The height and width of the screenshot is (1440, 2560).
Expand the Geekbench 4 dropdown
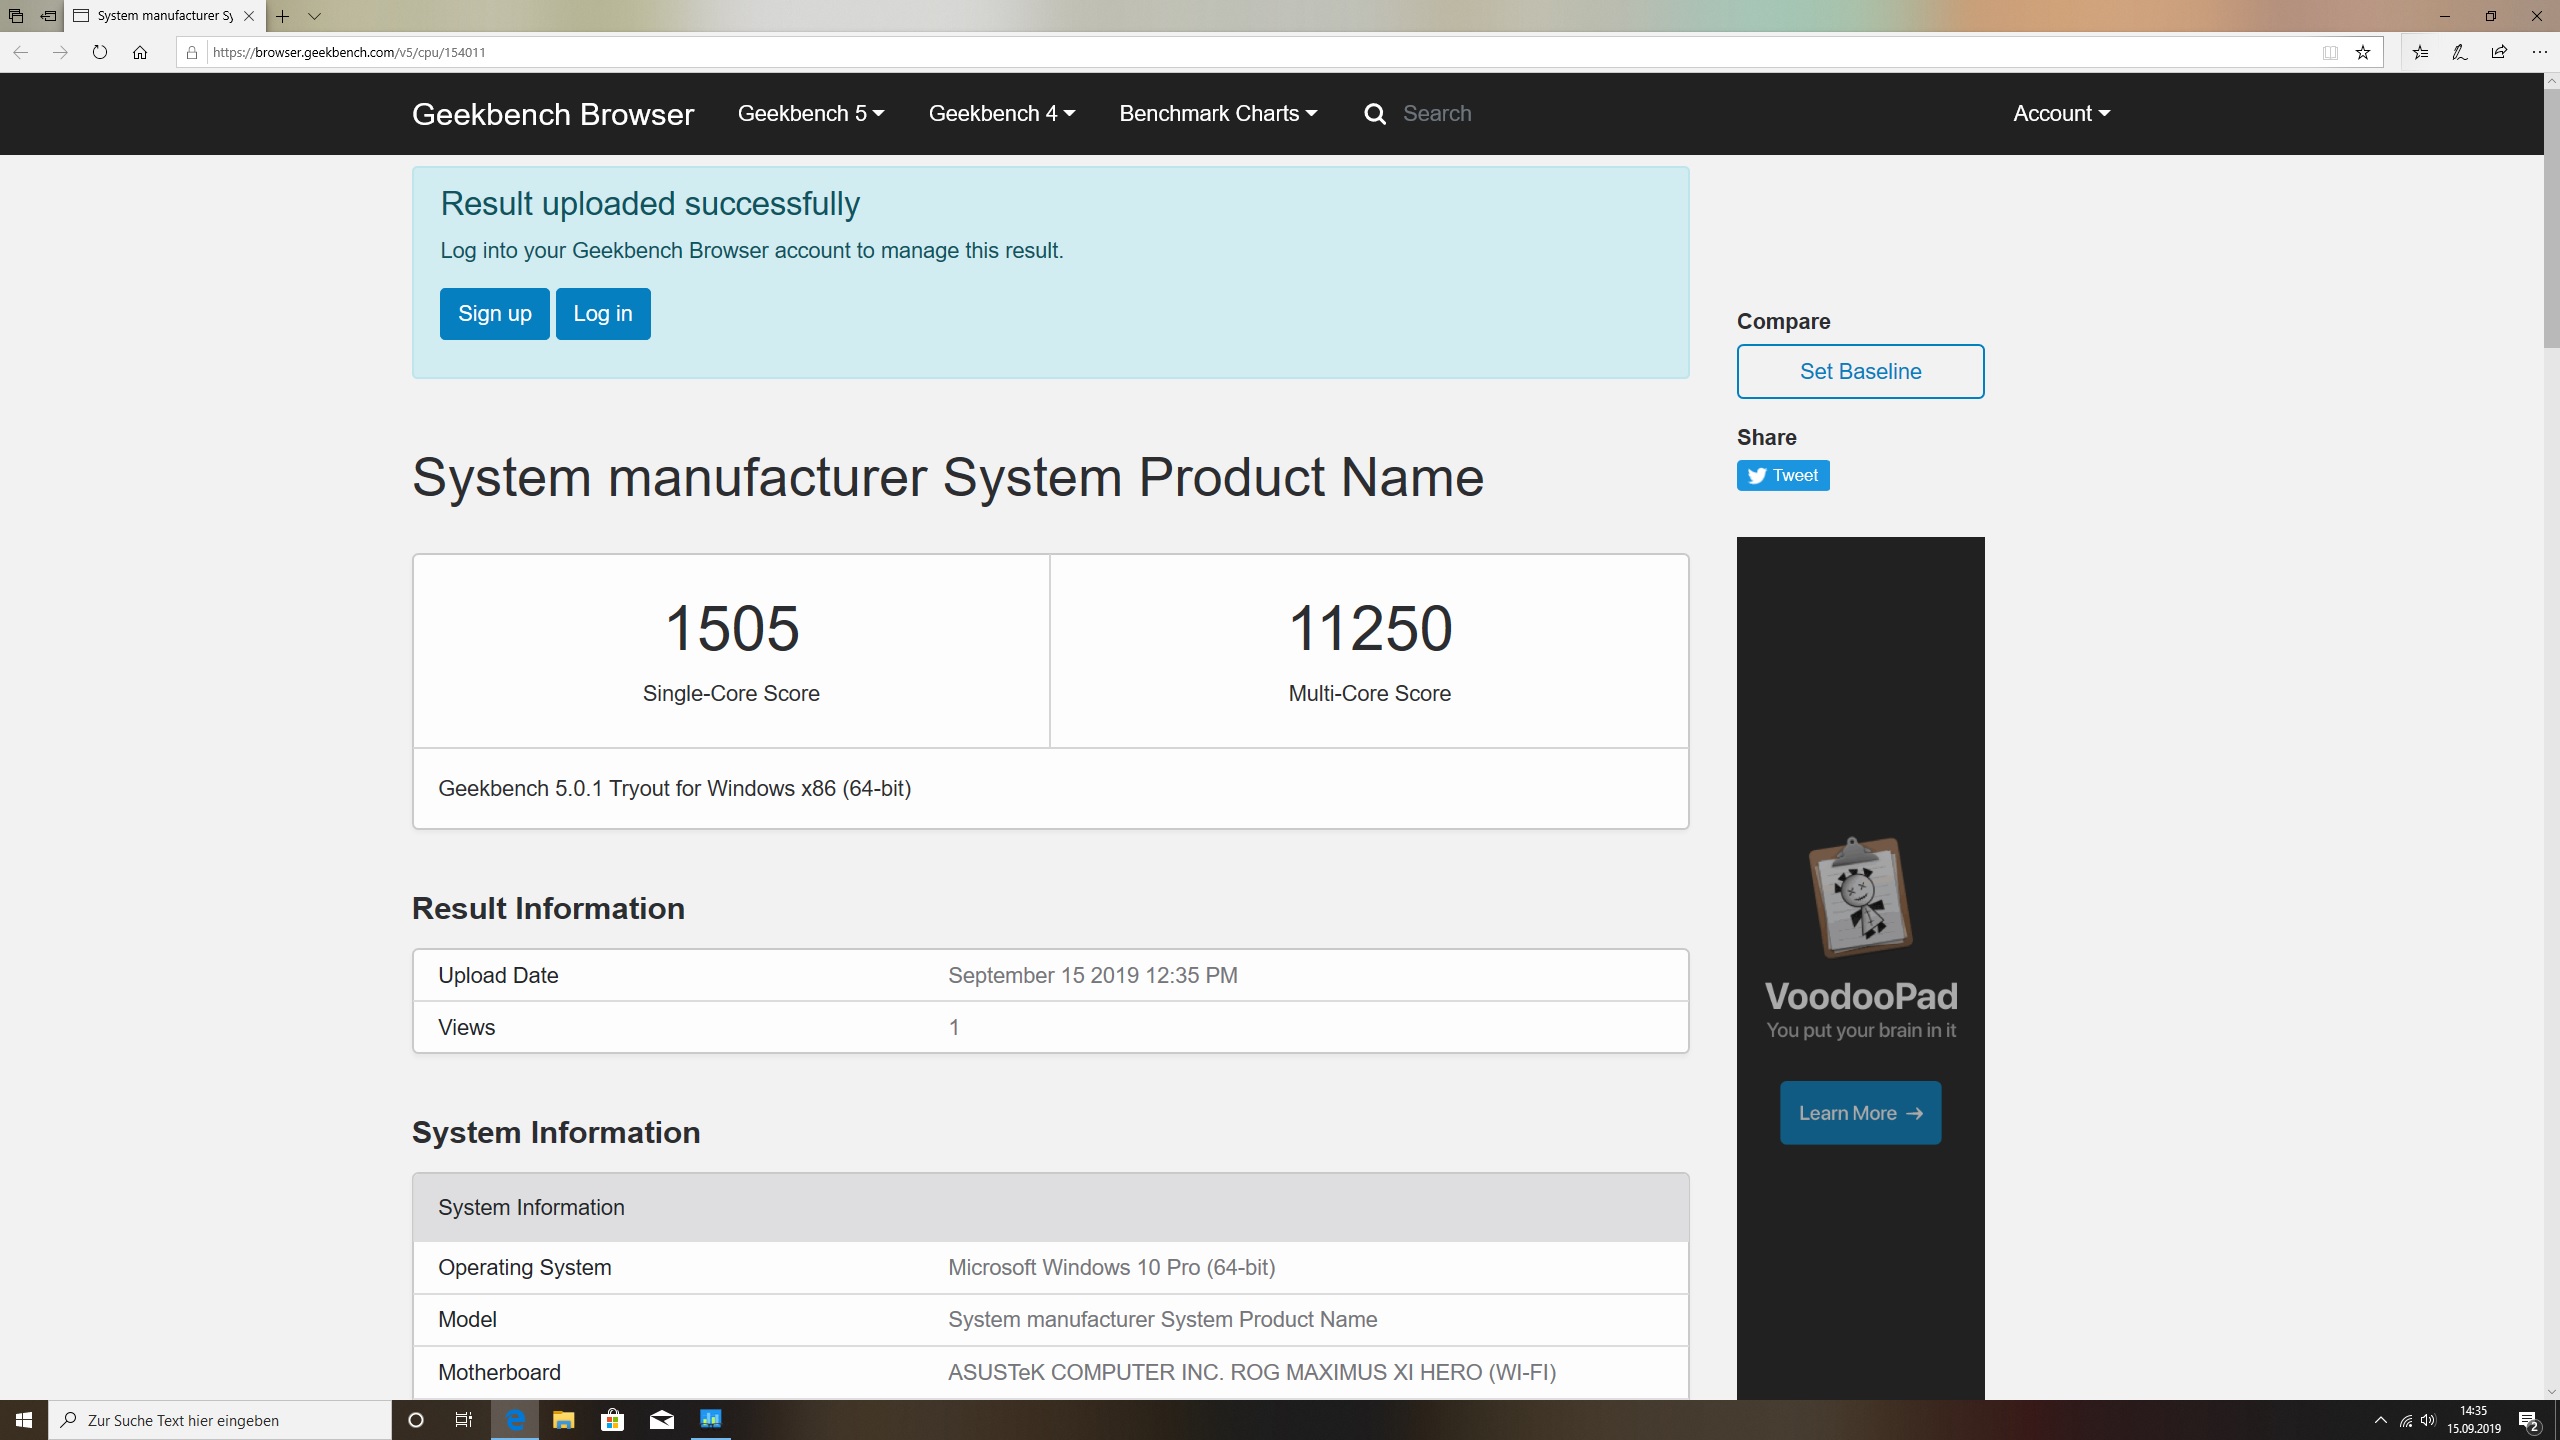pos(1001,114)
